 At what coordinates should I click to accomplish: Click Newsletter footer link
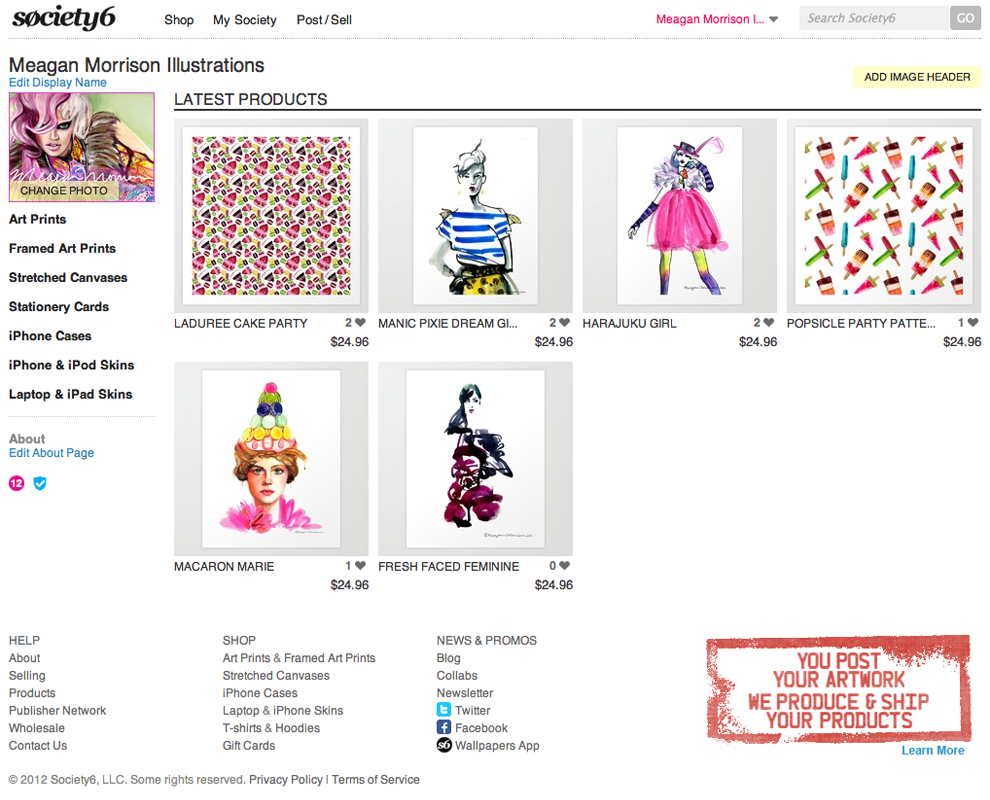click(x=465, y=693)
